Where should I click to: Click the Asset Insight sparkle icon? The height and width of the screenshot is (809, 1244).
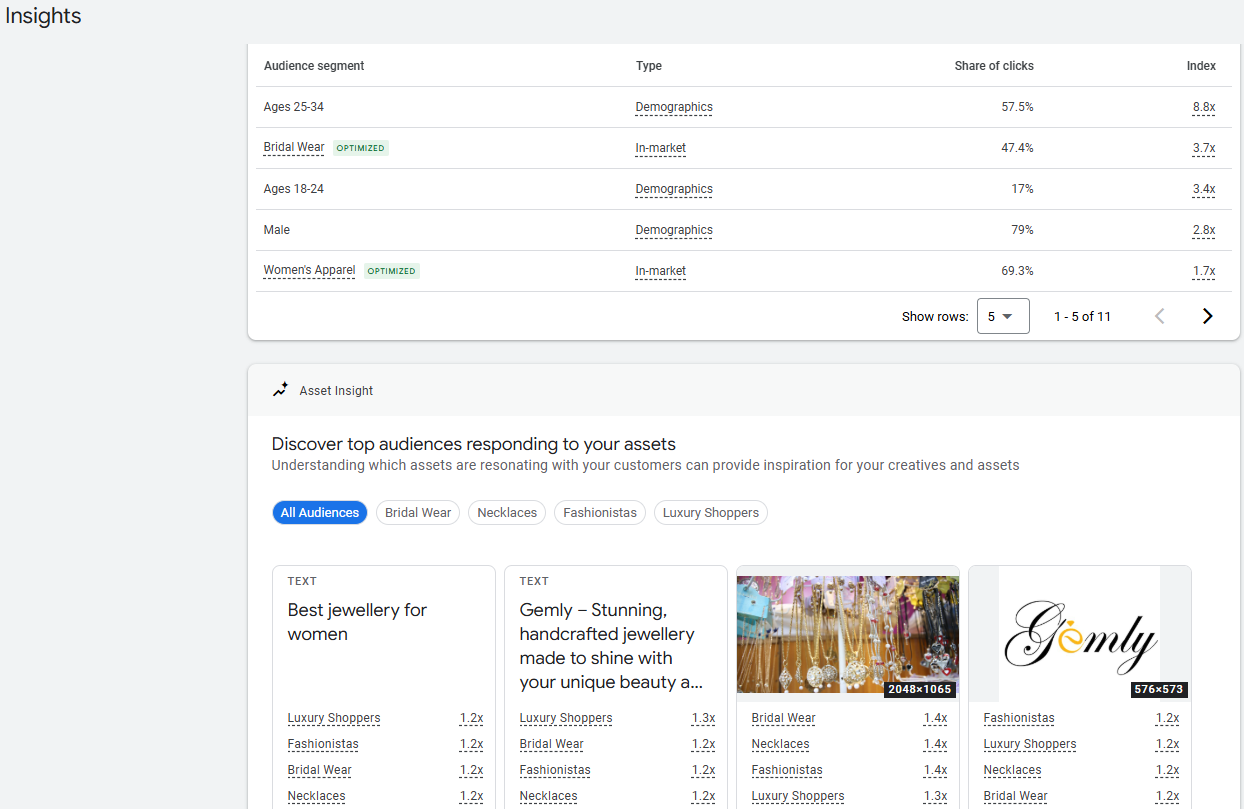coord(281,390)
